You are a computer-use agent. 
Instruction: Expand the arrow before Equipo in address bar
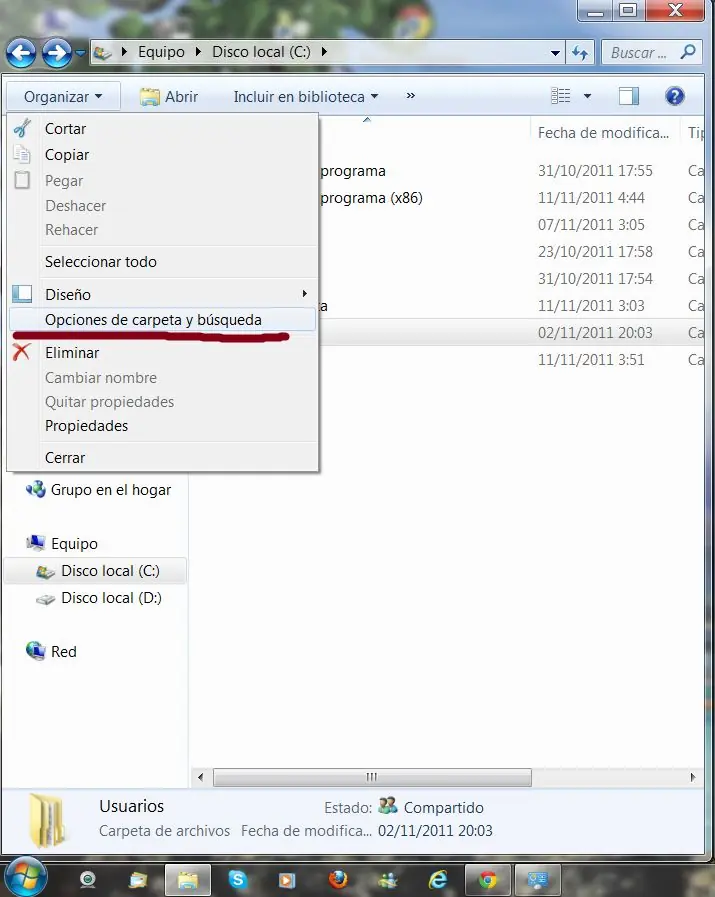tap(124, 52)
